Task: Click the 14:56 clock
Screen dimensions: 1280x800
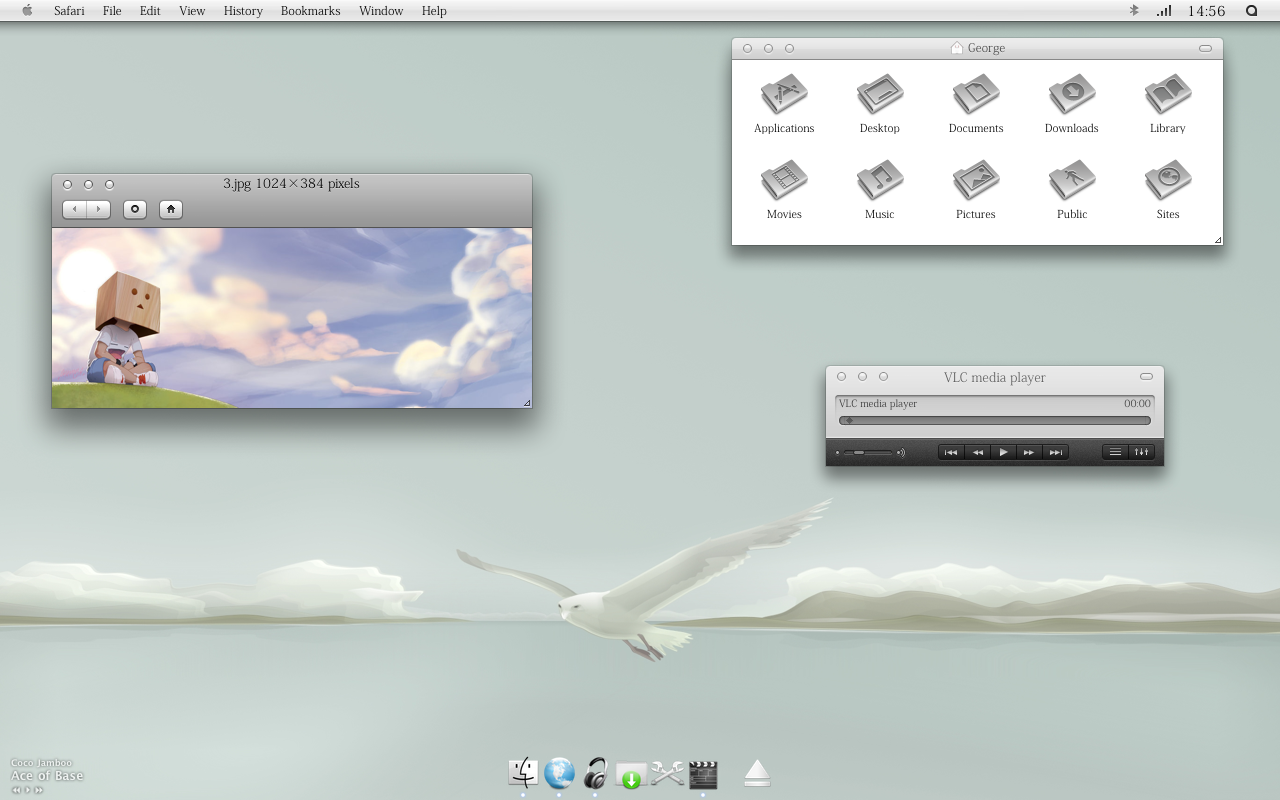Action: pyautogui.click(x=1206, y=11)
